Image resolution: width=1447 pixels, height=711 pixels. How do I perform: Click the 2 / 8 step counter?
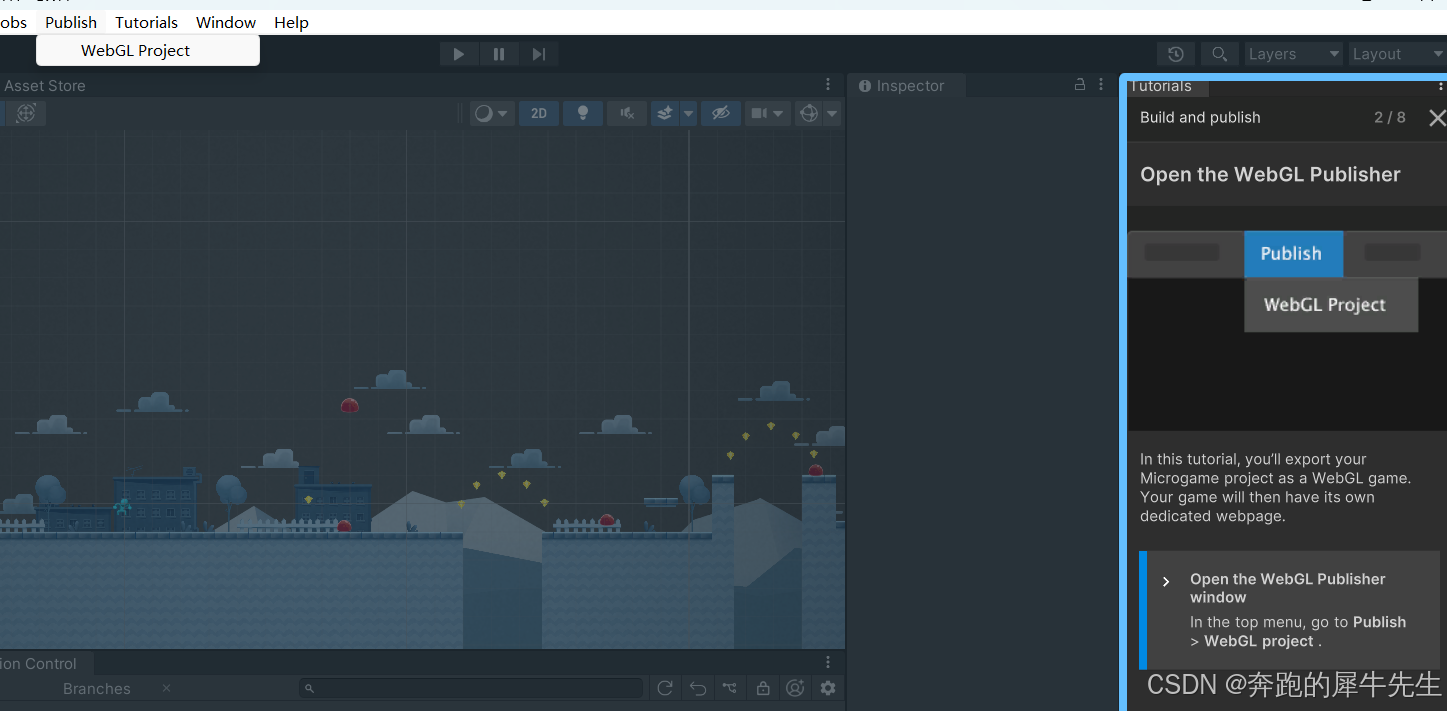pyautogui.click(x=1390, y=118)
